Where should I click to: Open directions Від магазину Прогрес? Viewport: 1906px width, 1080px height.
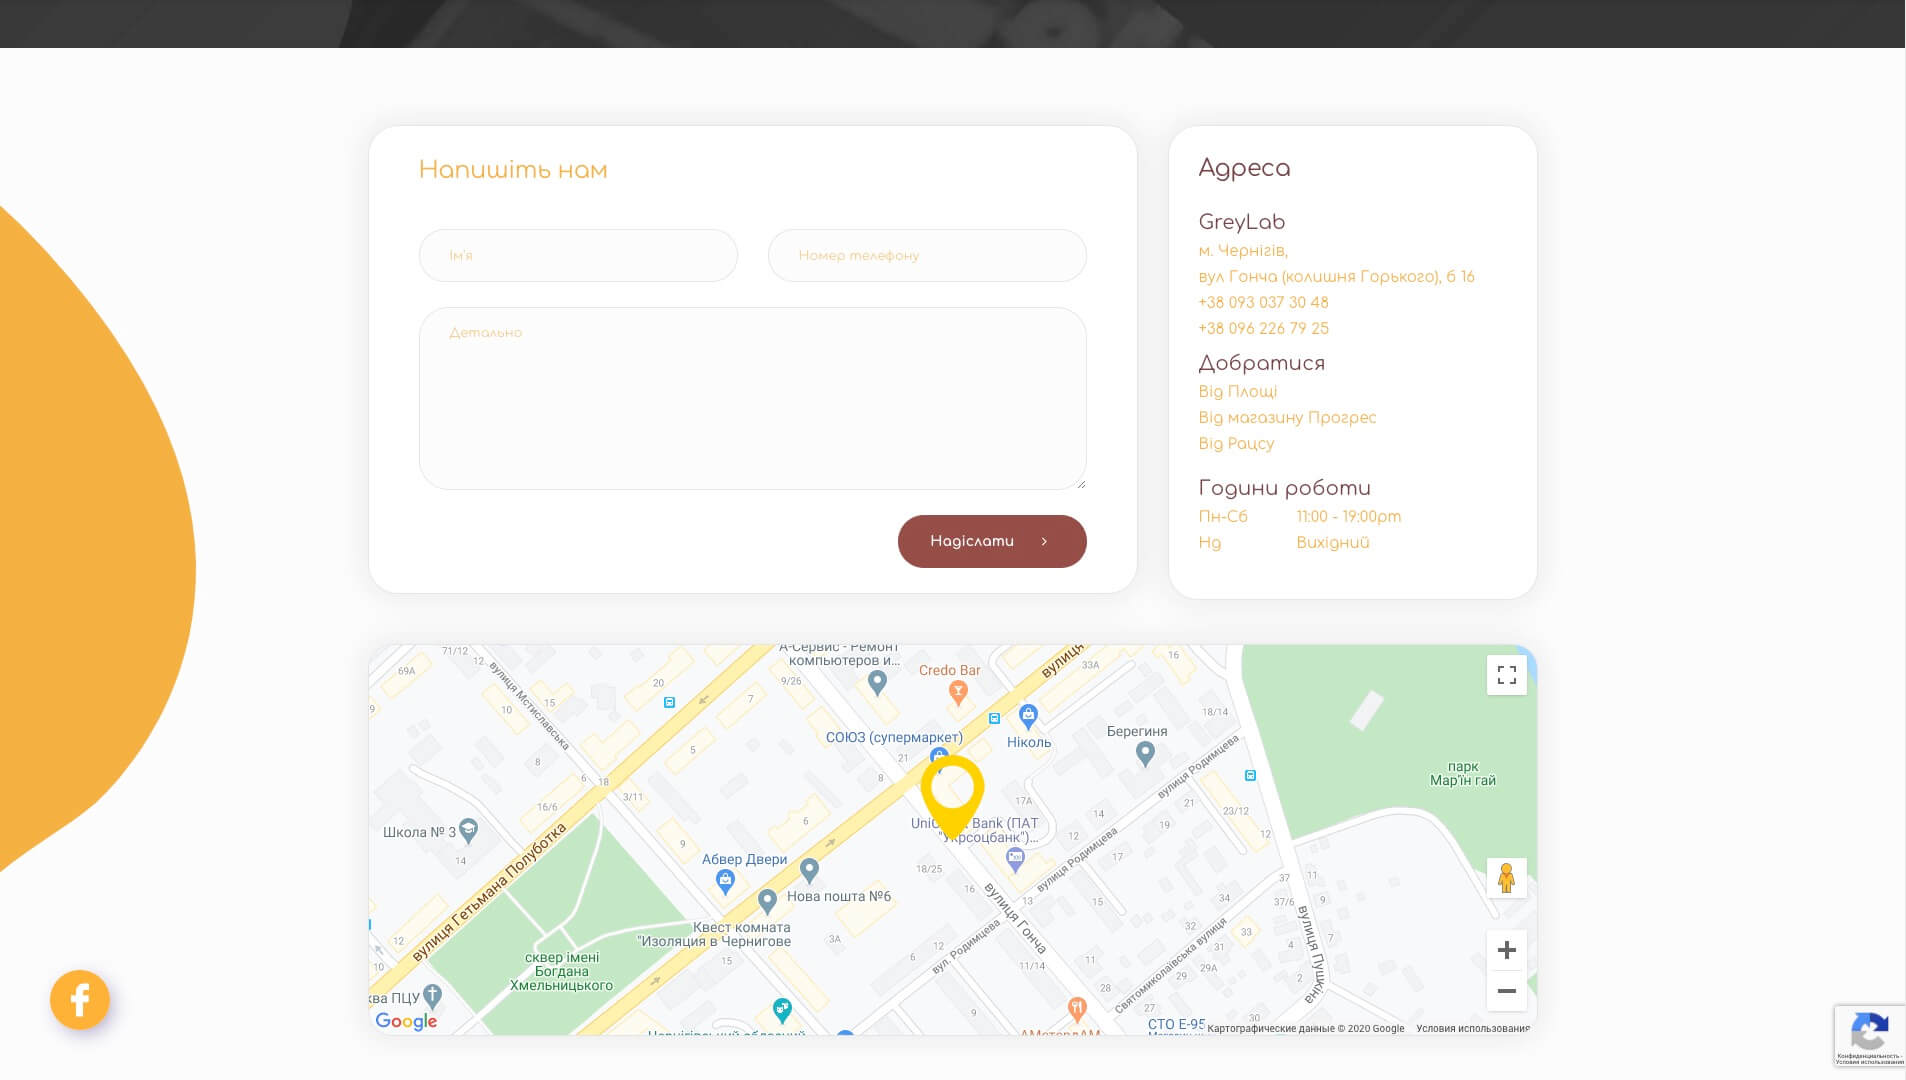tap(1287, 417)
